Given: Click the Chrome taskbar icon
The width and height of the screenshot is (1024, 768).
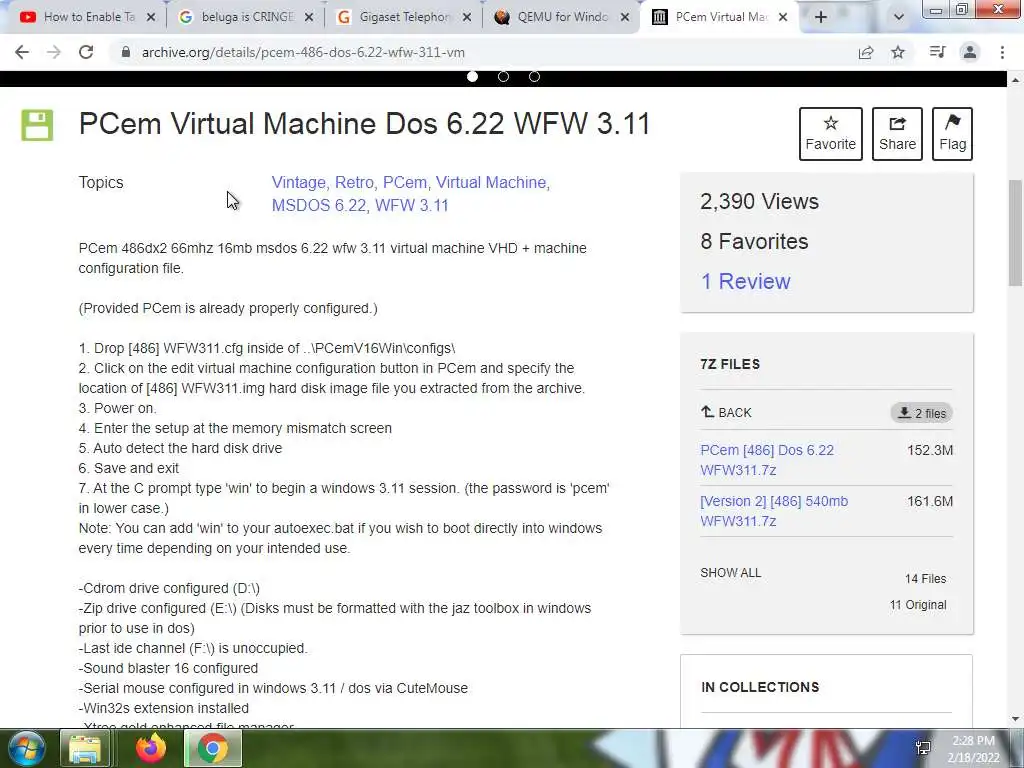Looking at the screenshot, I should coord(213,748).
